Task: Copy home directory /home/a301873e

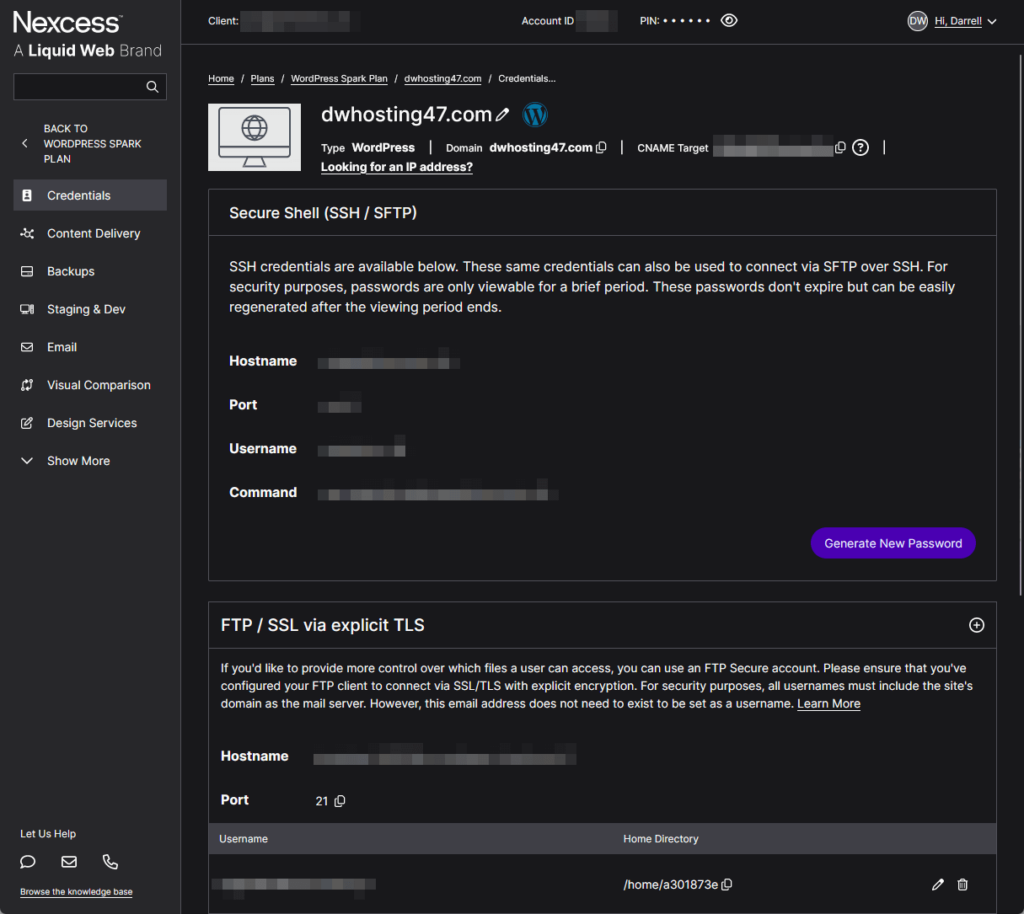Action: (x=727, y=885)
